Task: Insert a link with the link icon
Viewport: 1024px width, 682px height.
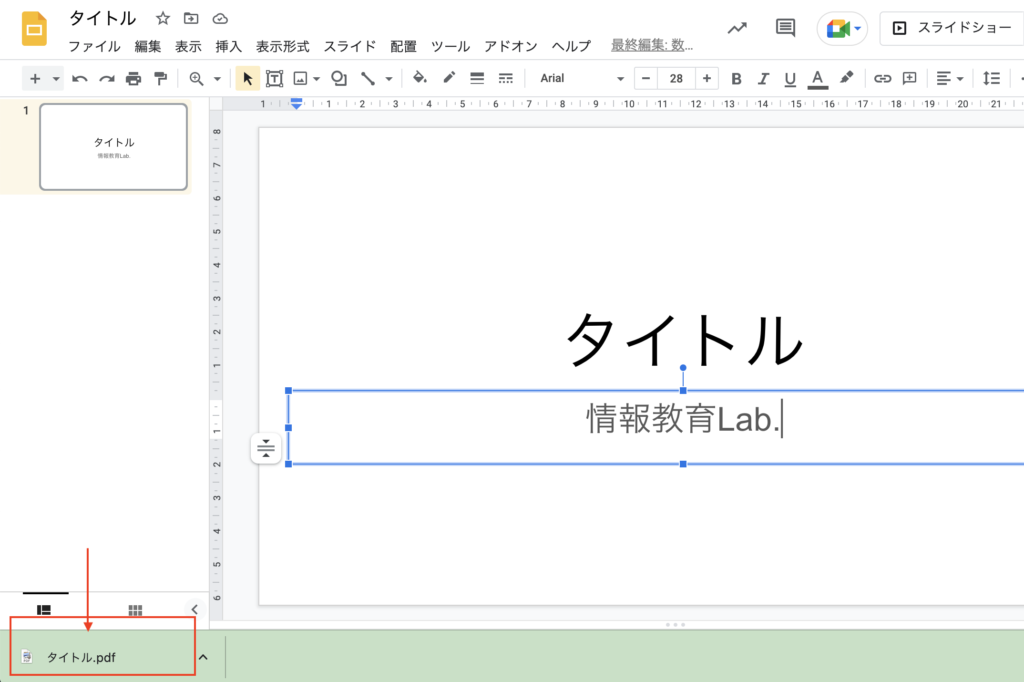Action: click(882, 79)
